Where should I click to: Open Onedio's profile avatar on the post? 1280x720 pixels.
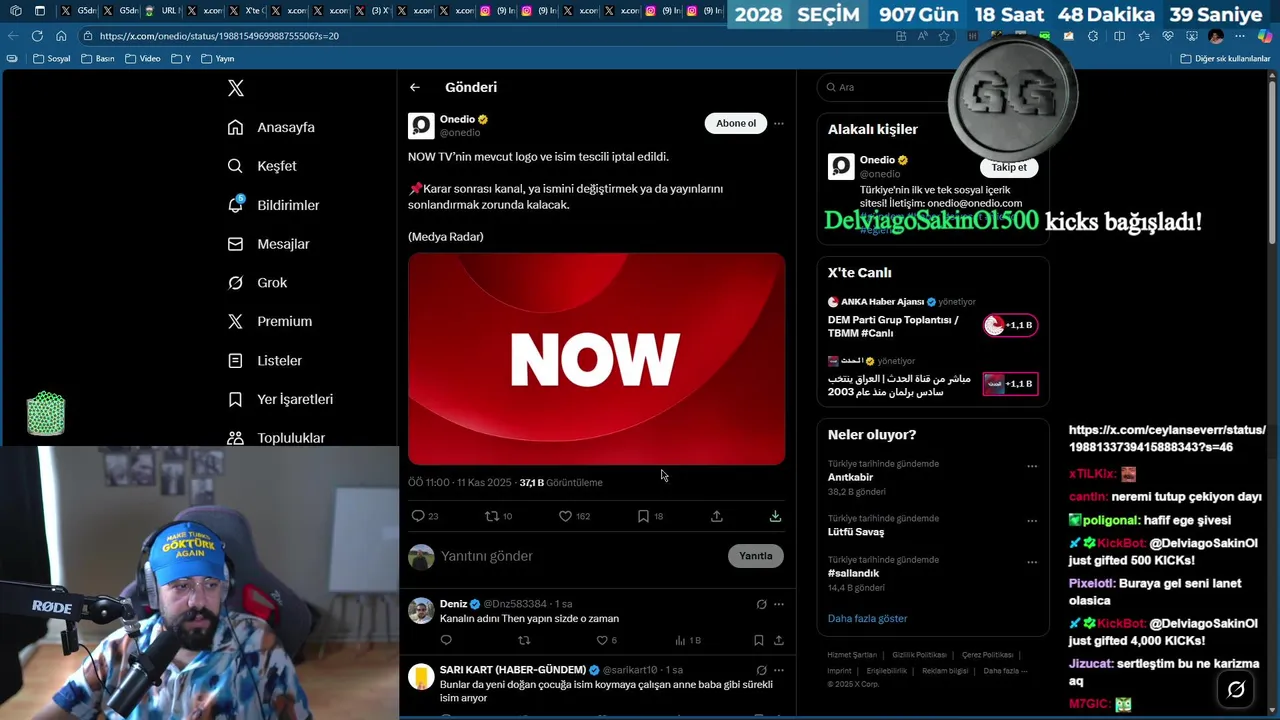point(421,125)
